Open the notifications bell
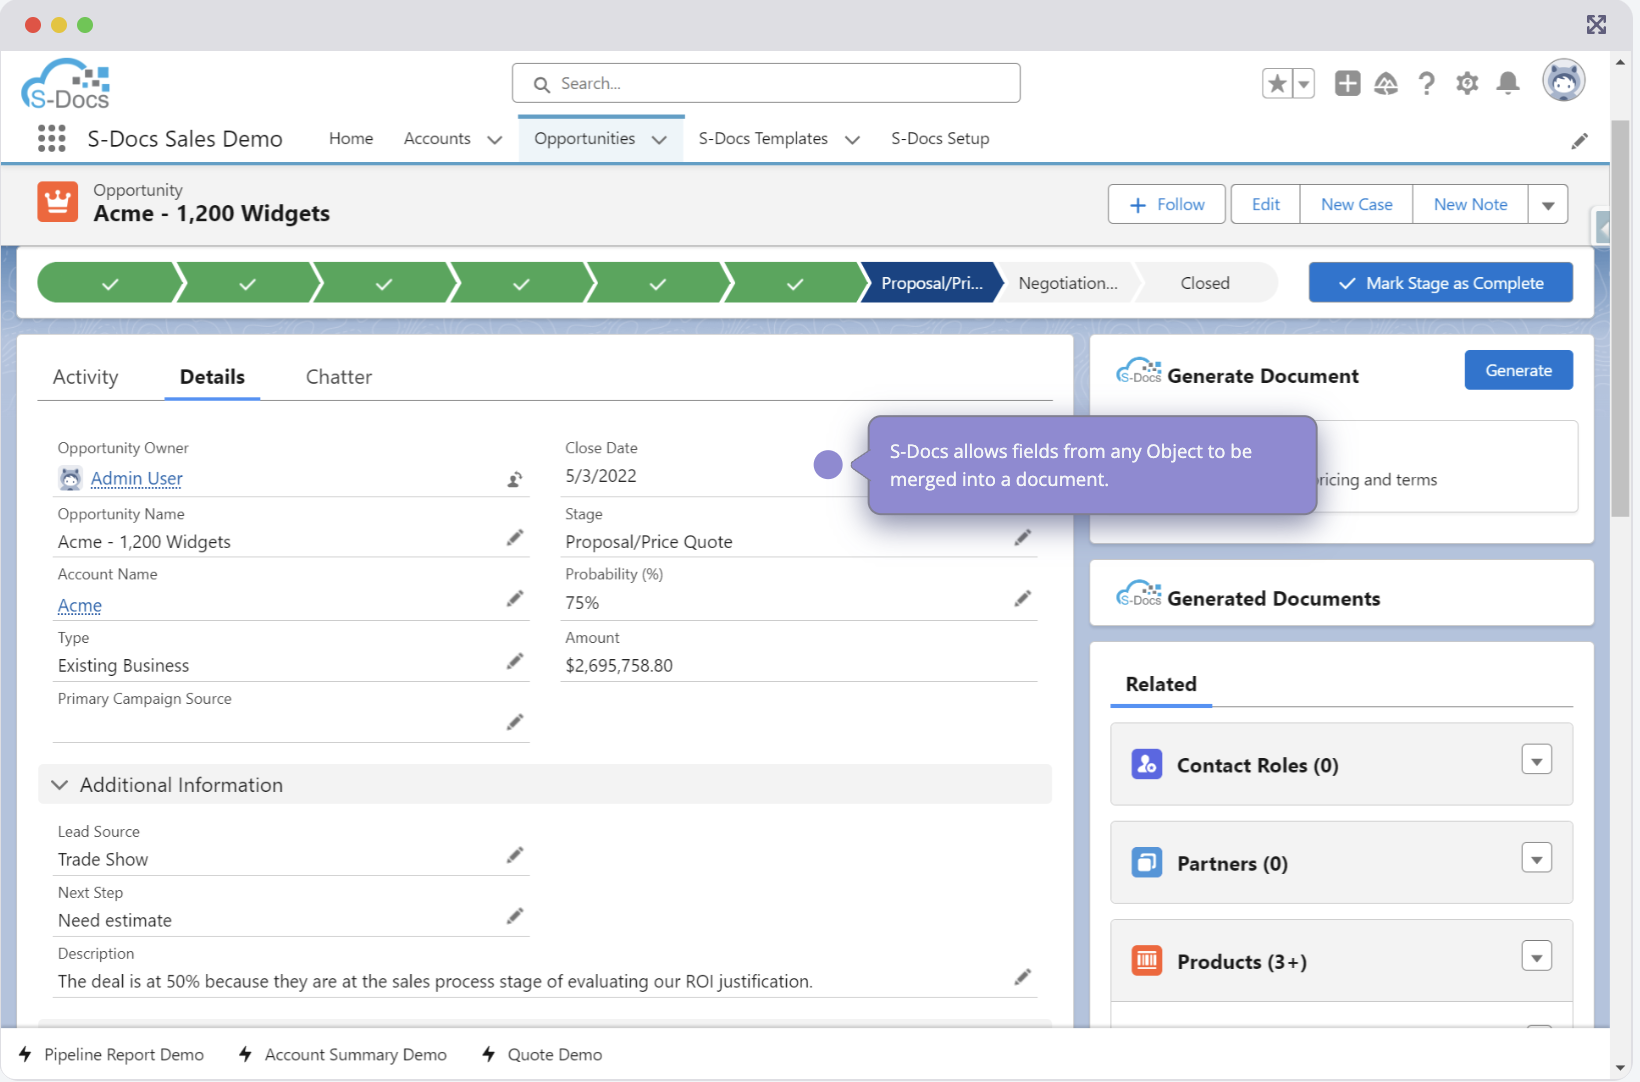Image resolution: width=1640 pixels, height=1082 pixels. coord(1508,83)
